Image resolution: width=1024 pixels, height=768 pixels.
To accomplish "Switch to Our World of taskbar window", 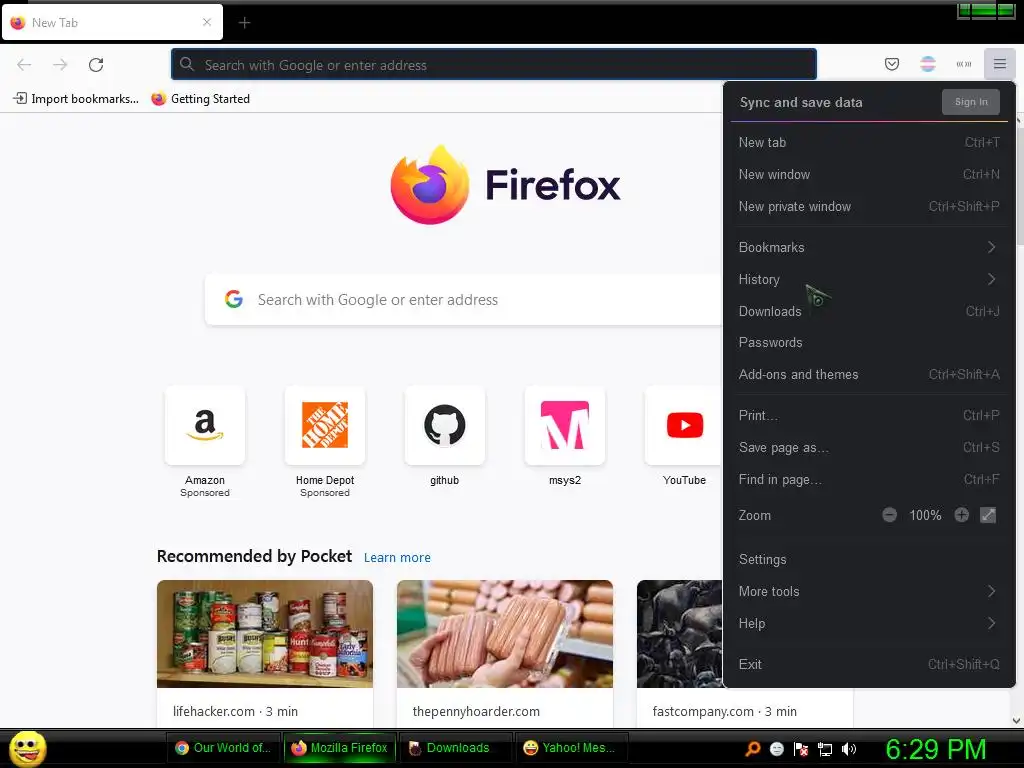I will pyautogui.click(x=225, y=748).
